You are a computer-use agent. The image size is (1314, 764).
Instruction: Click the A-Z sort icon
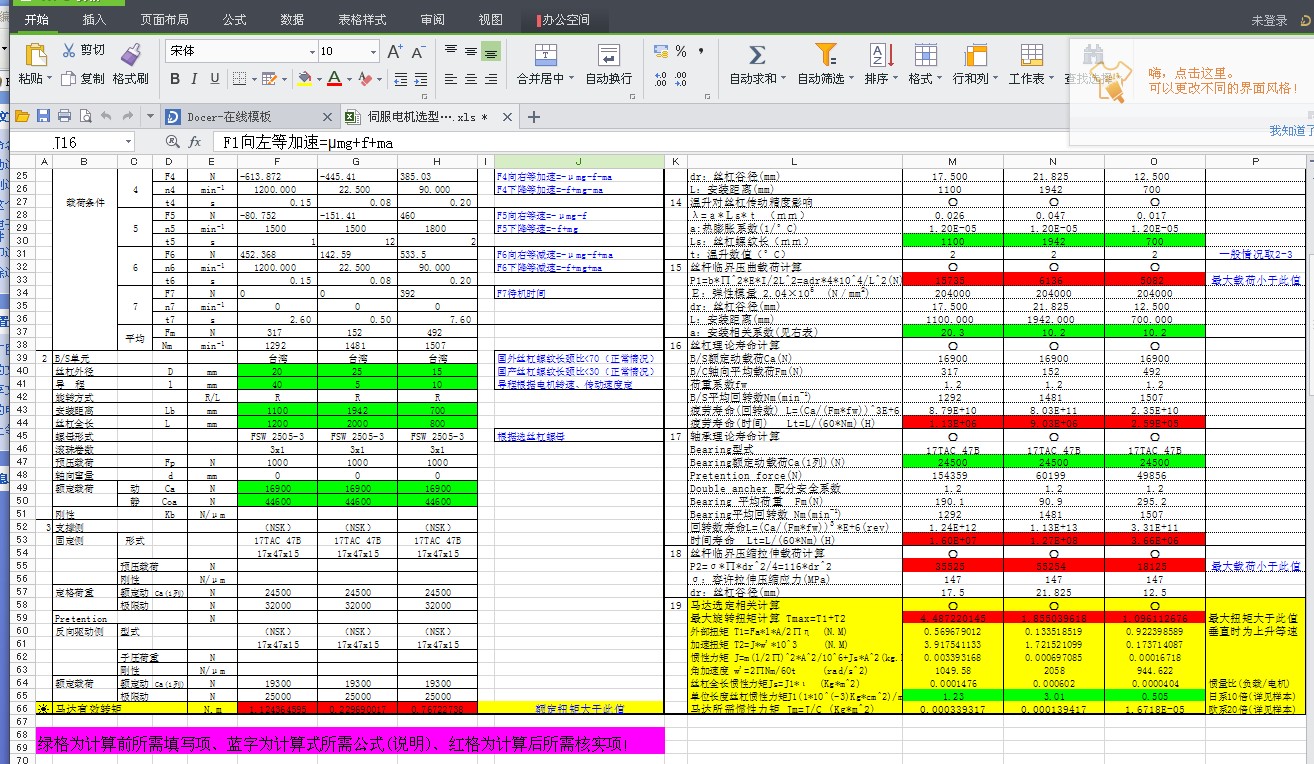(x=881, y=55)
